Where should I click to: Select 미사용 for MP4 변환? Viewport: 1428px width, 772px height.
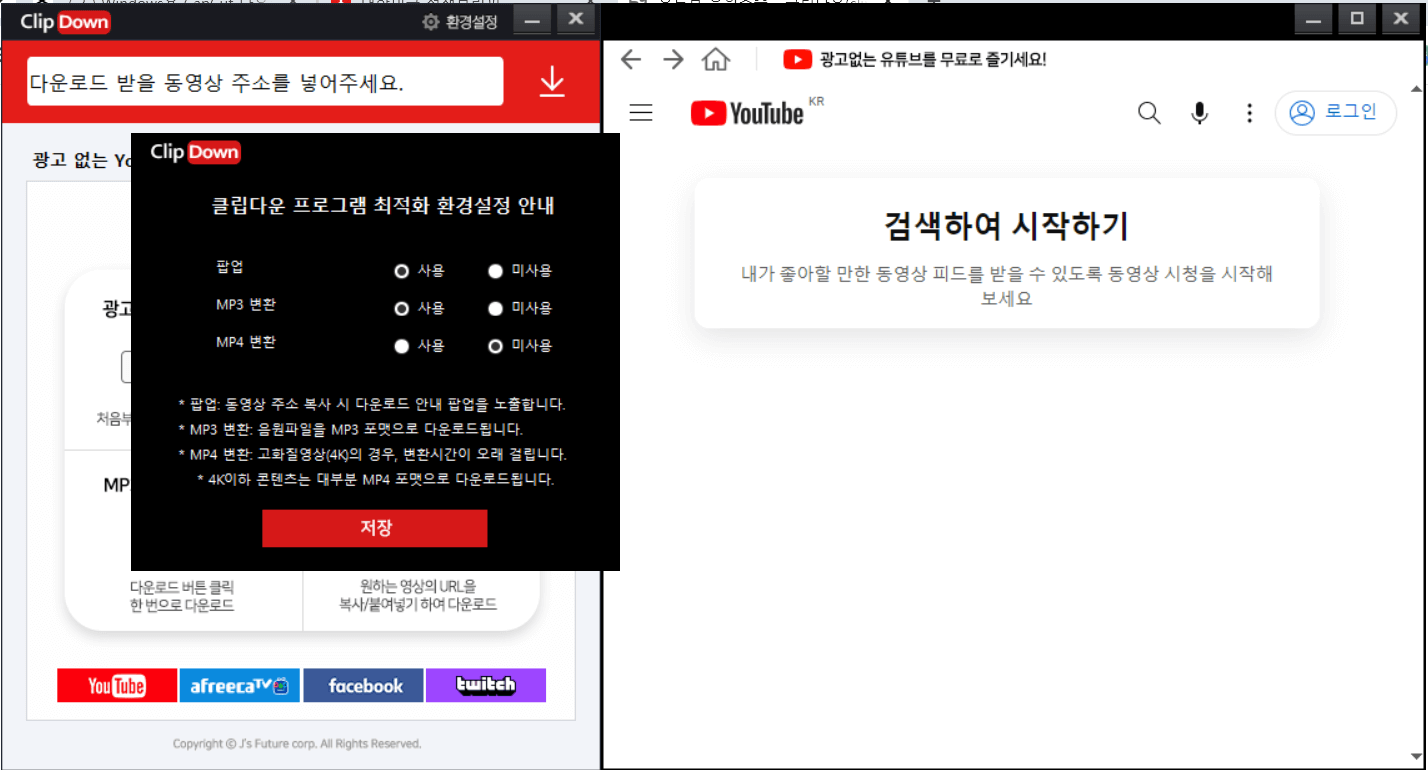pyautogui.click(x=495, y=346)
